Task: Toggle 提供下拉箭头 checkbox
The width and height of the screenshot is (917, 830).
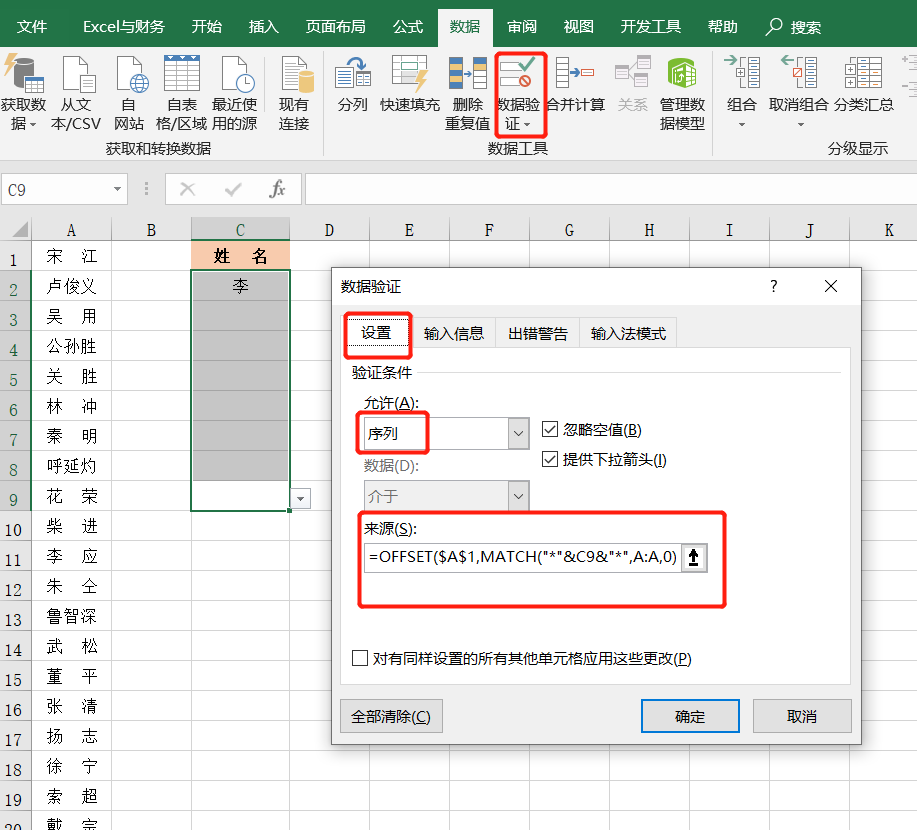Action: pyautogui.click(x=549, y=459)
